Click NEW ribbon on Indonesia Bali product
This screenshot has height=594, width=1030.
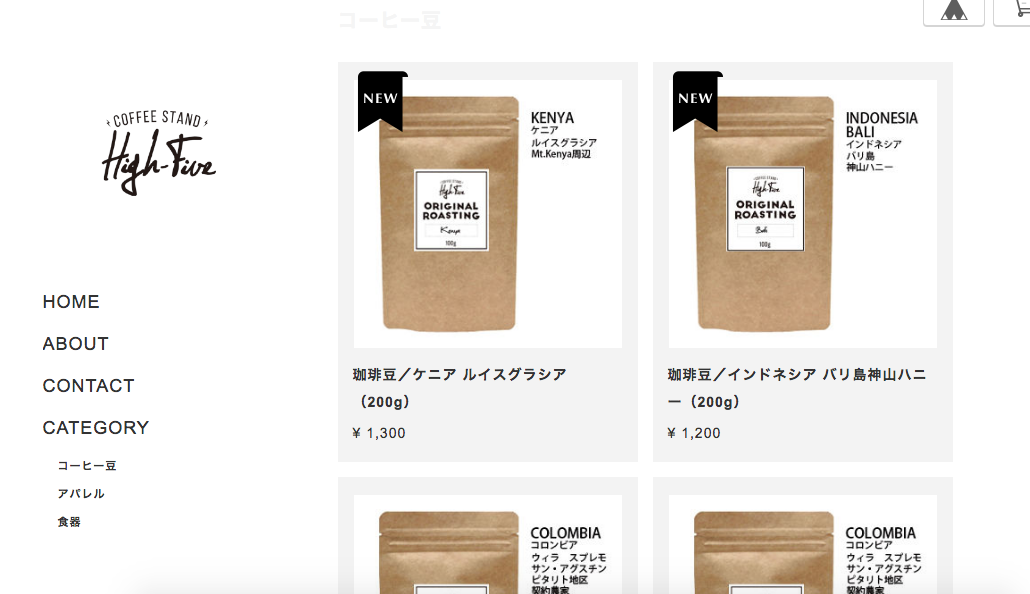(x=696, y=101)
